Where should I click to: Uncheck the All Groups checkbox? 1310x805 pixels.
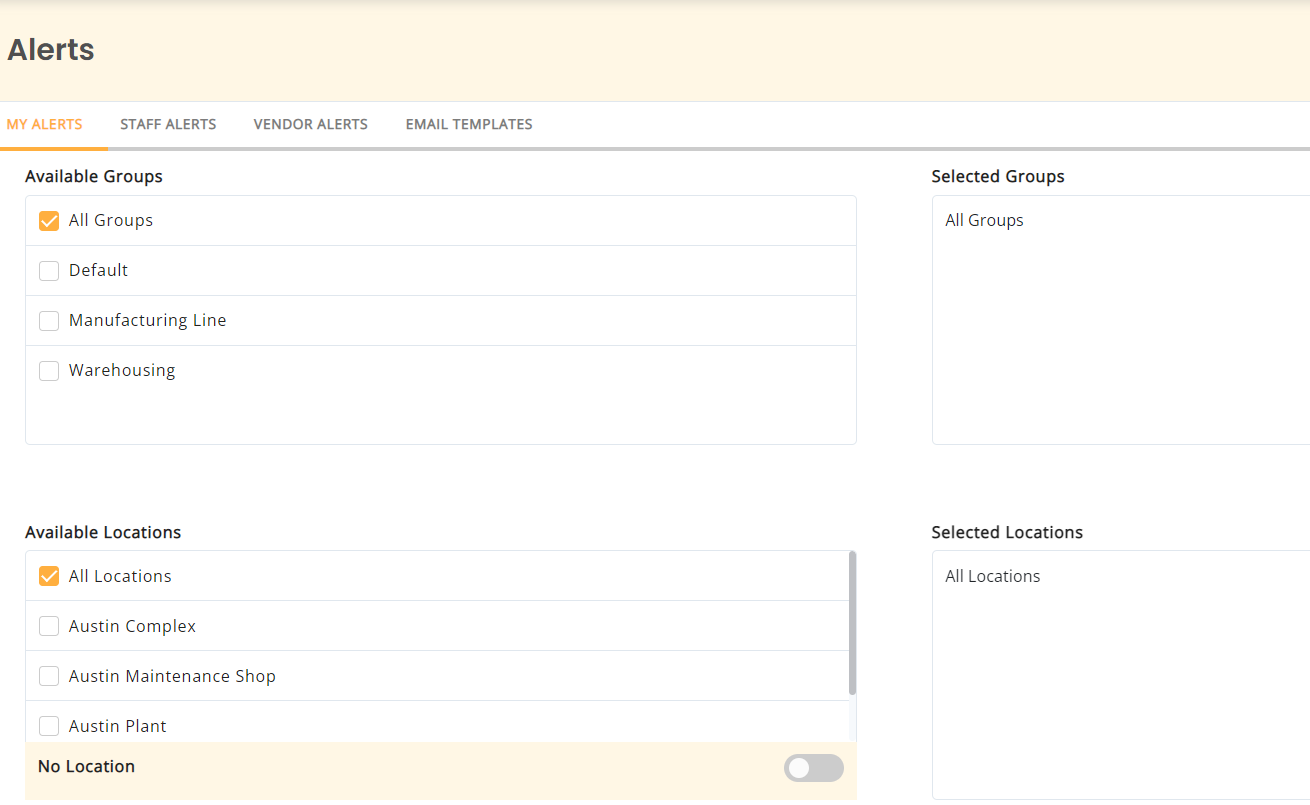pyautogui.click(x=49, y=220)
